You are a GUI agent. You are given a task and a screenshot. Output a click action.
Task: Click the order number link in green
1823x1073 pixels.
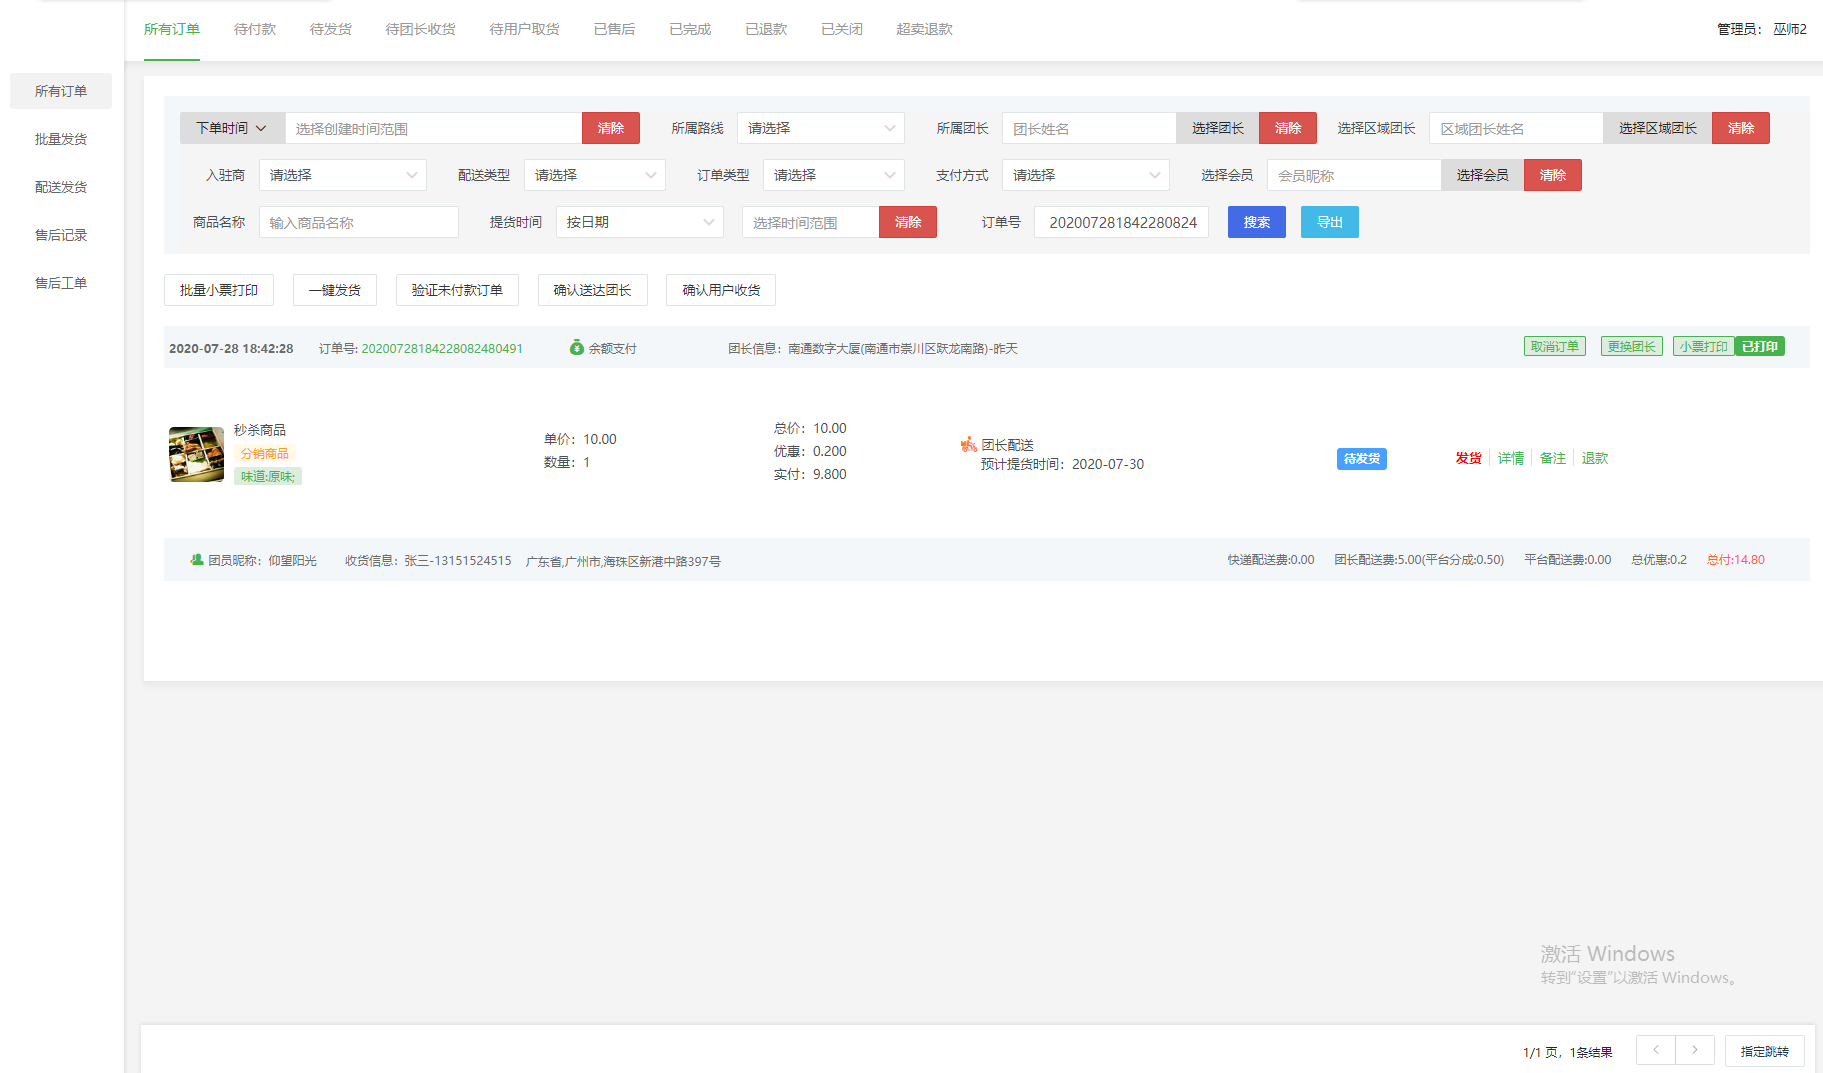point(442,349)
